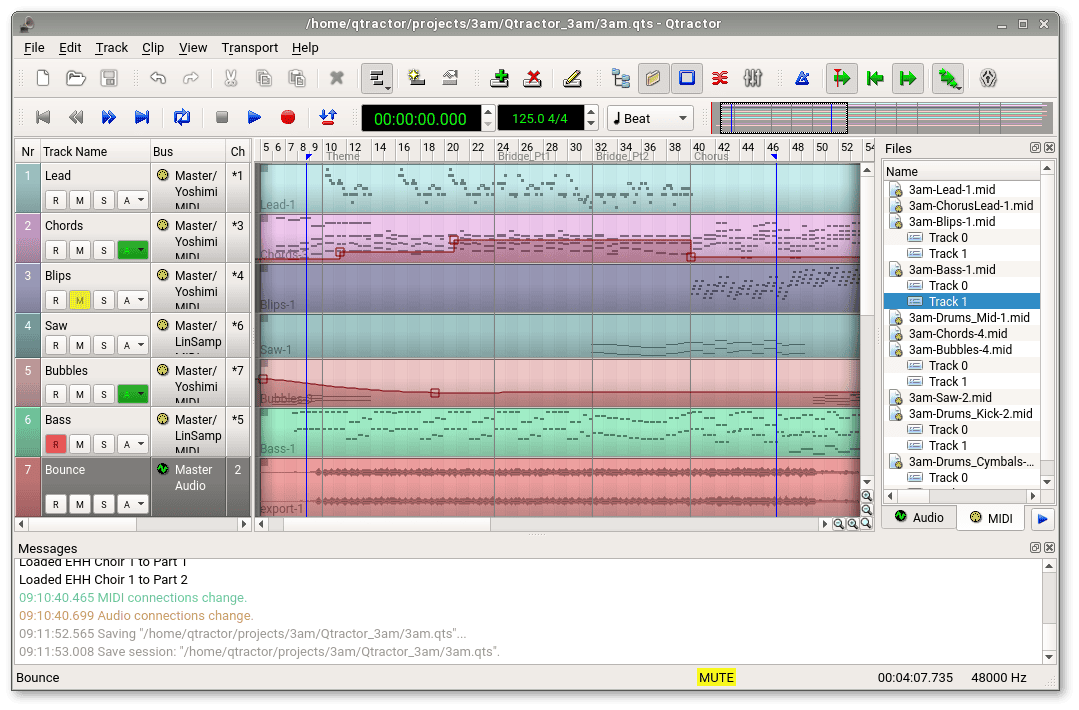Click the Stop transport button
The image size is (1079, 710).
coord(222,118)
